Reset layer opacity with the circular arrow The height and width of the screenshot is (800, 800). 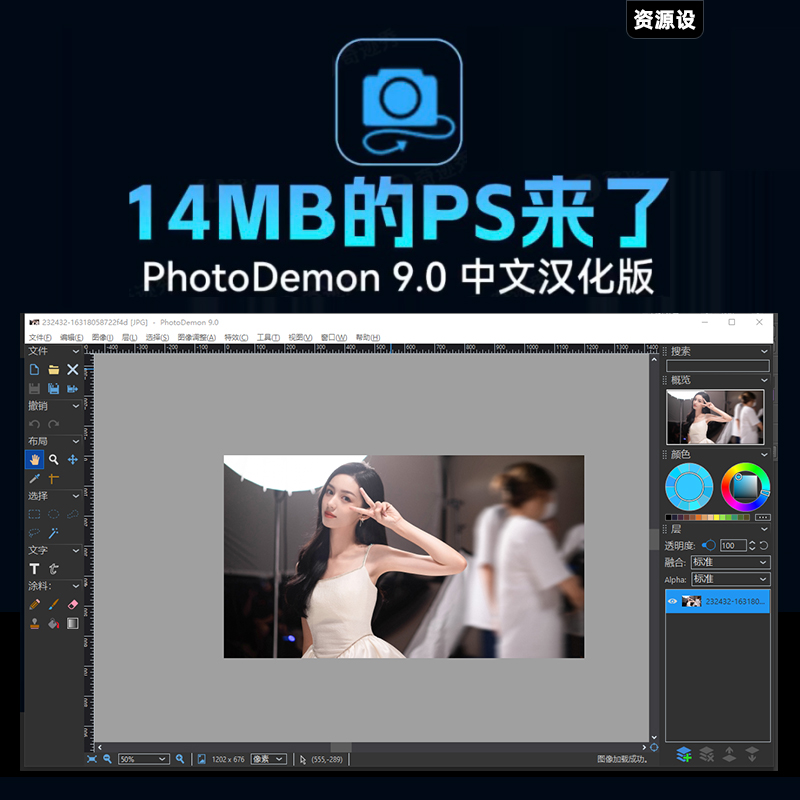pyautogui.click(x=764, y=545)
